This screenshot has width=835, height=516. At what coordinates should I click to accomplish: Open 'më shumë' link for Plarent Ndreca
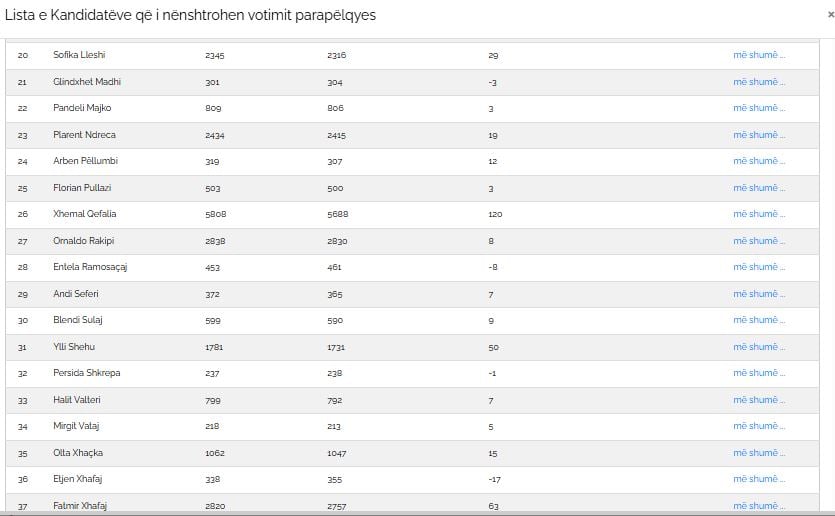click(759, 135)
